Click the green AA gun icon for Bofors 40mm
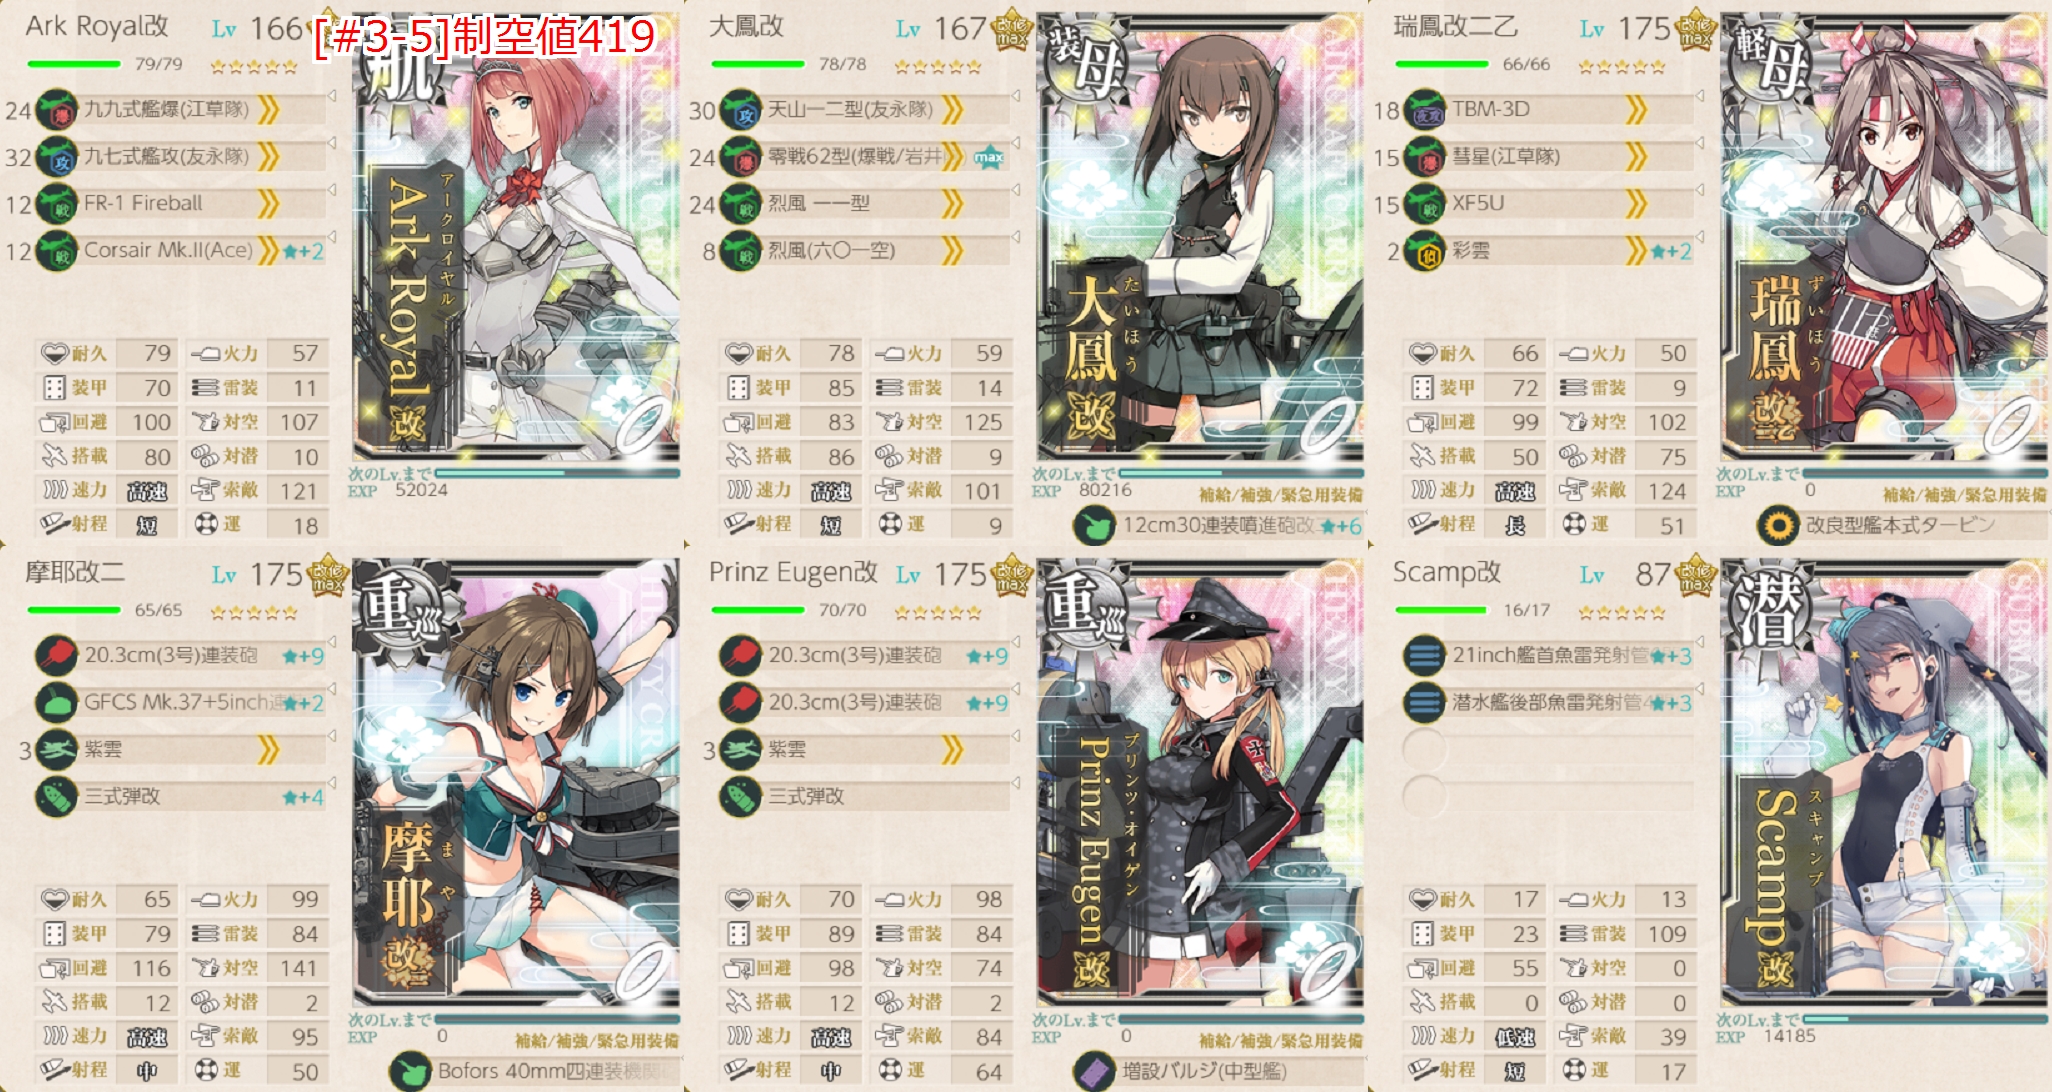Image resolution: width=2052 pixels, height=1092 pixels. click(x=410, y=1071)
